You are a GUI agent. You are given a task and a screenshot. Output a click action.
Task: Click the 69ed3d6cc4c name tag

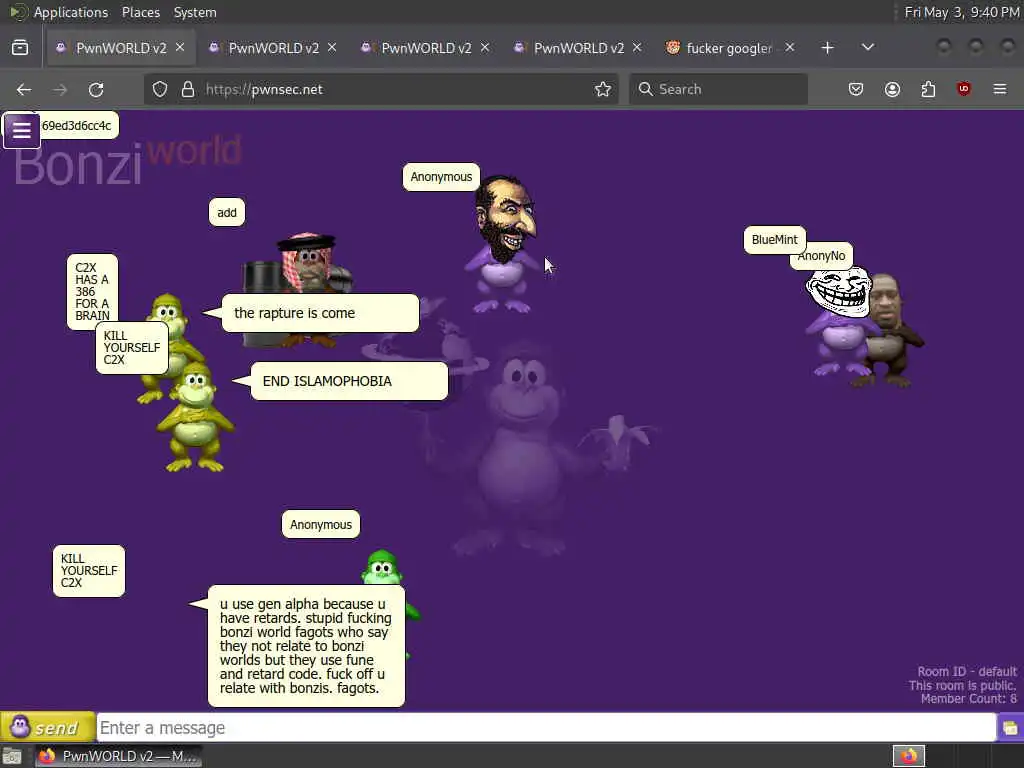point(76,125)
